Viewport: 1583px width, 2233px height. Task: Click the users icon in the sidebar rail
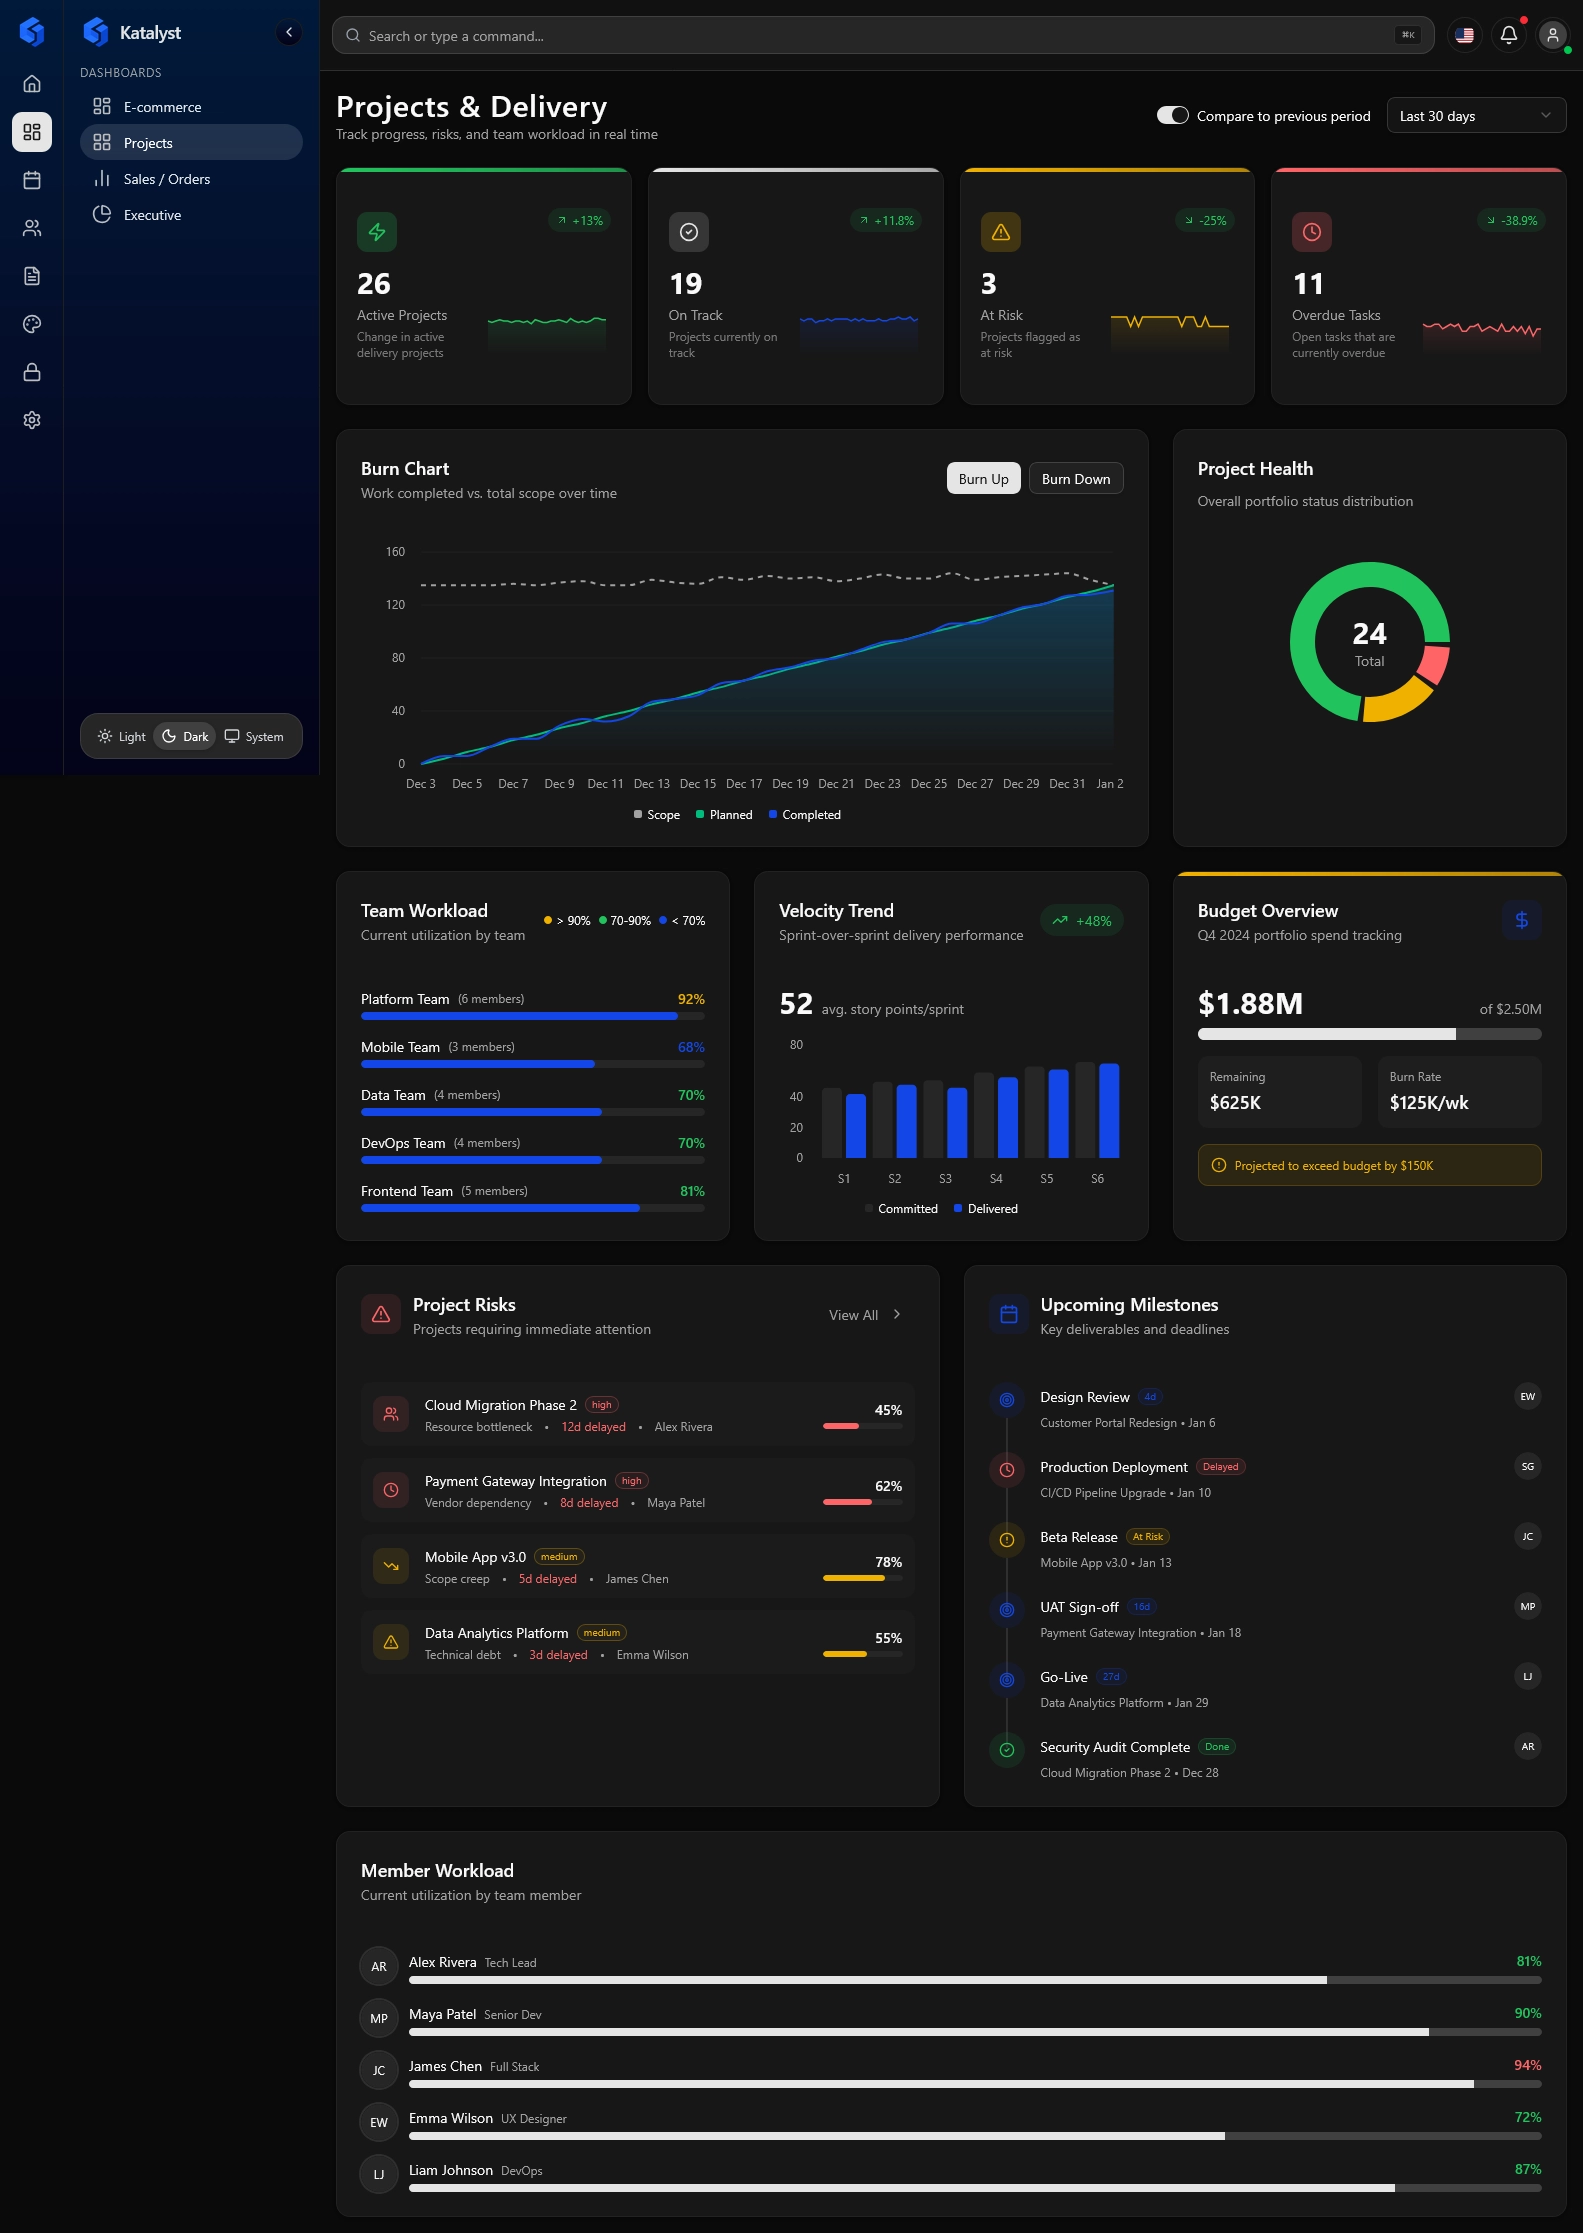(x=32, y=228)
